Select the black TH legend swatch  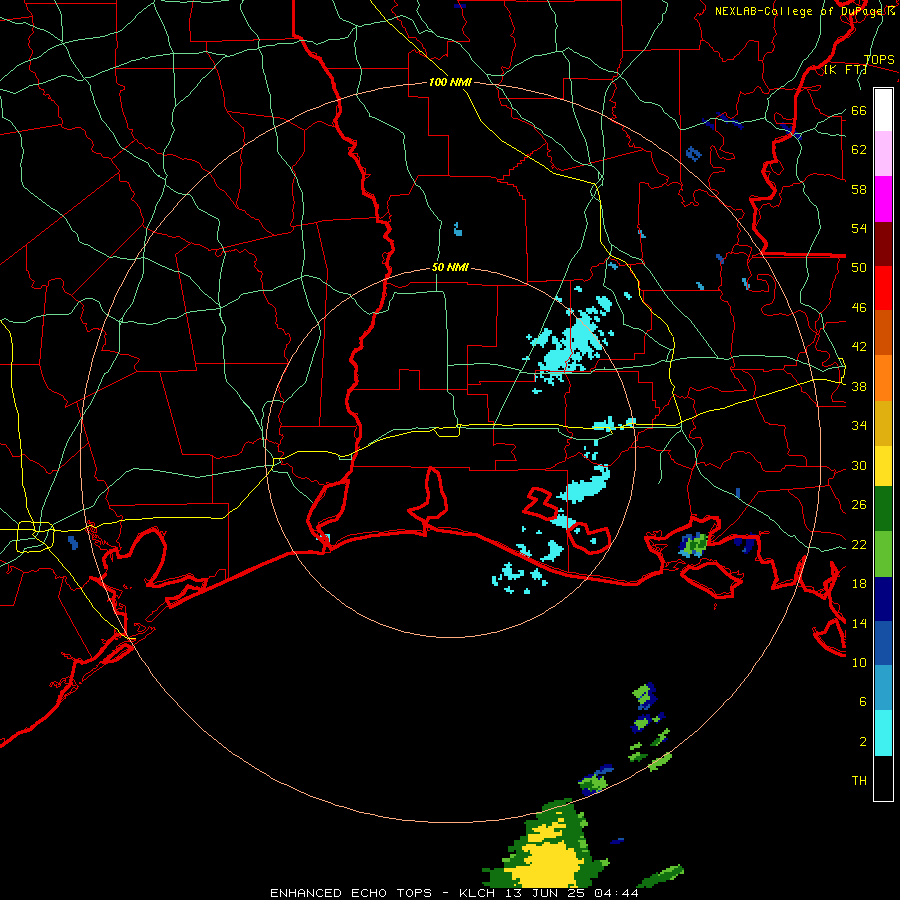pyautogui.click(x=883, y=778)
